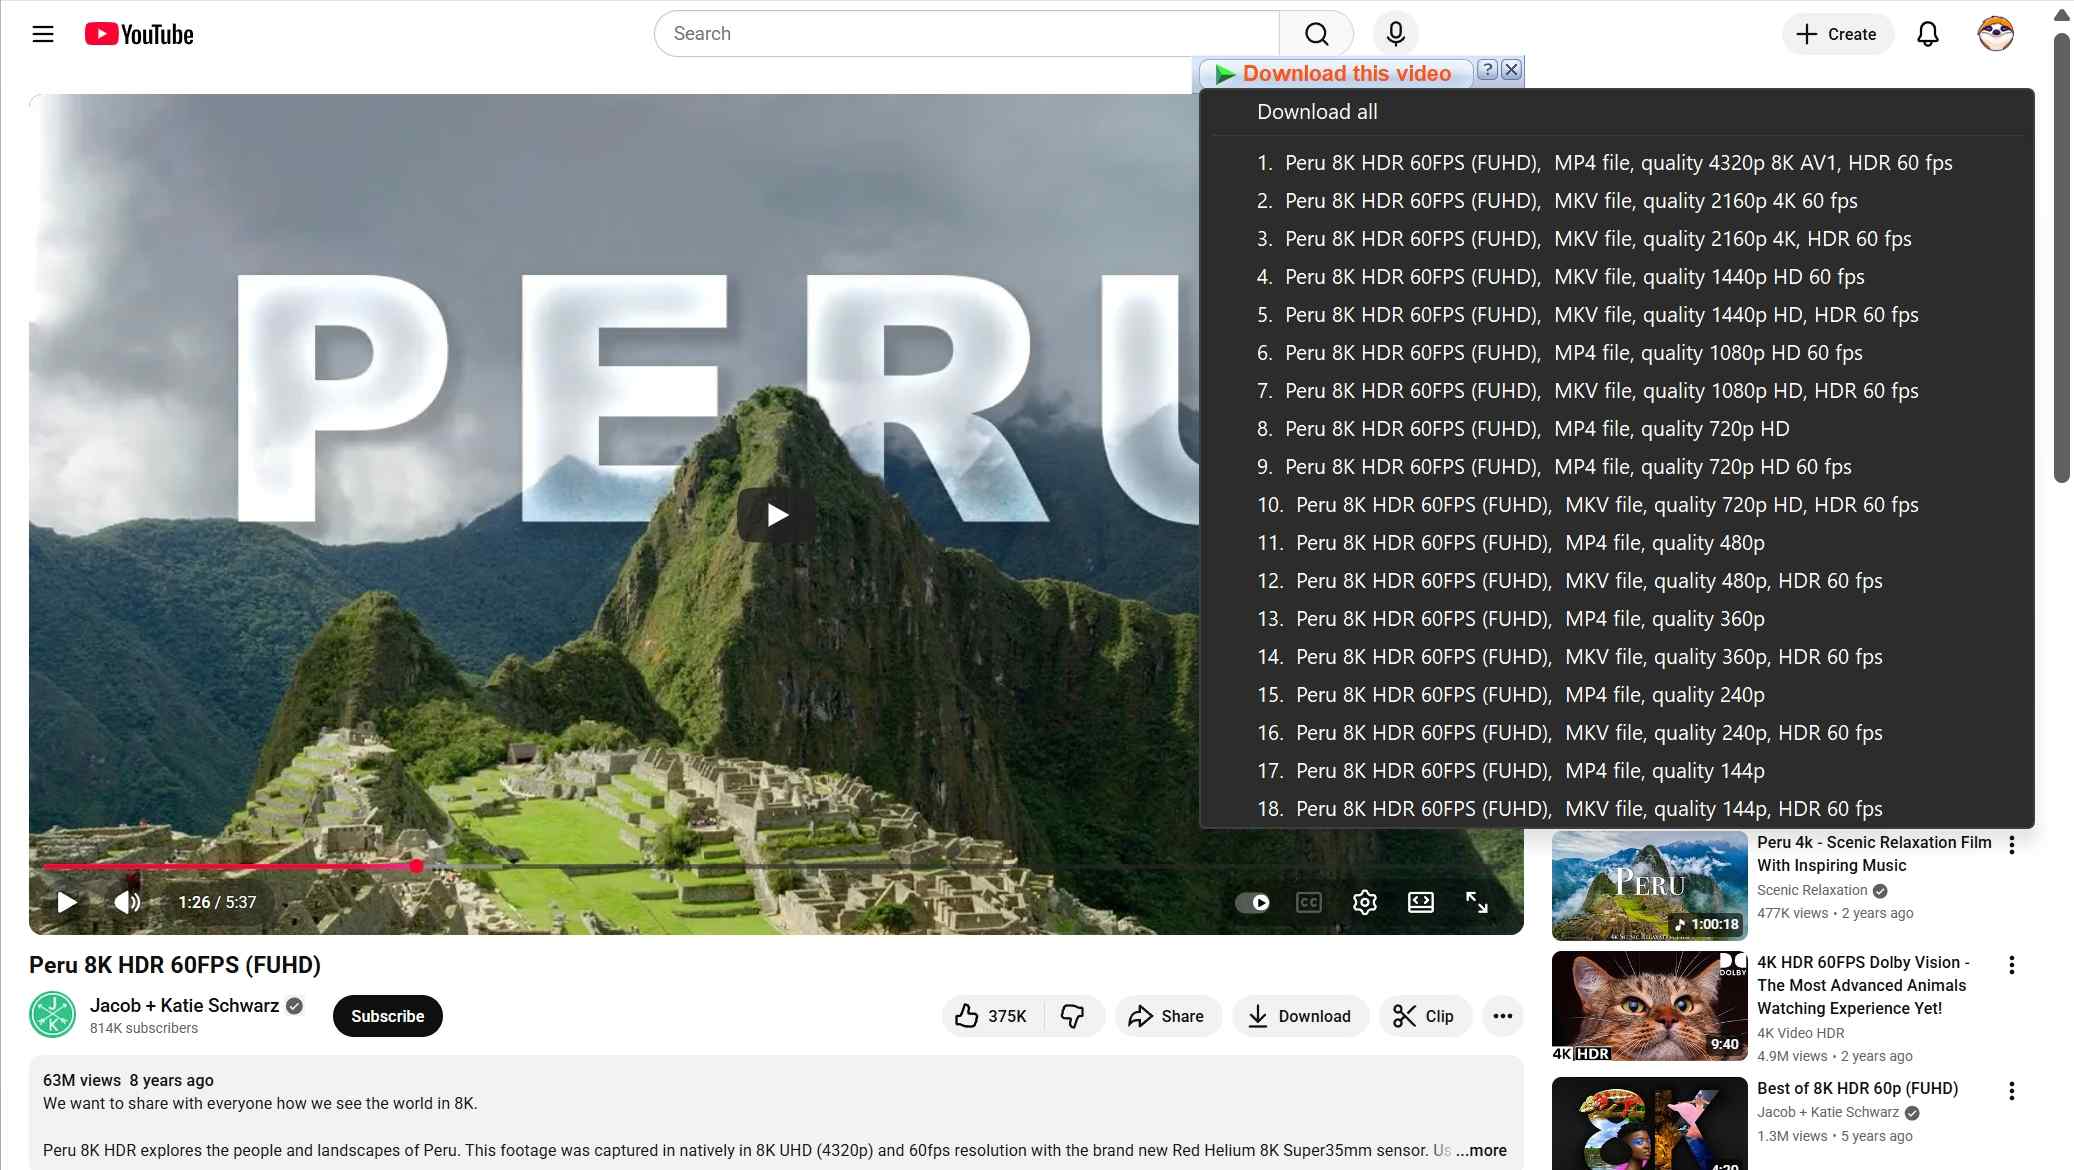Open video settings gear
The width and height of the screenshot is (2074, 1170).
(x=1364, y=902)
